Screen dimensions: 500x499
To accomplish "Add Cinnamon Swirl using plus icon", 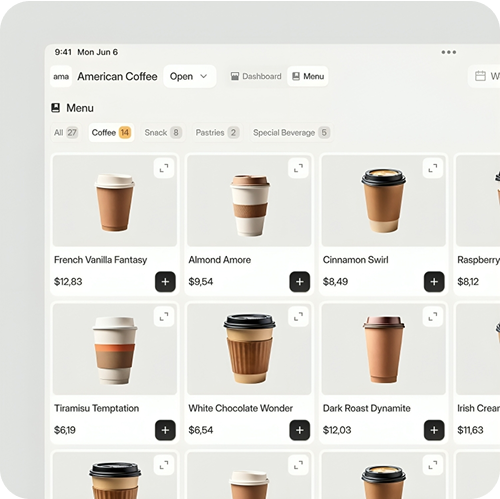I will click(x=434, y=282).
